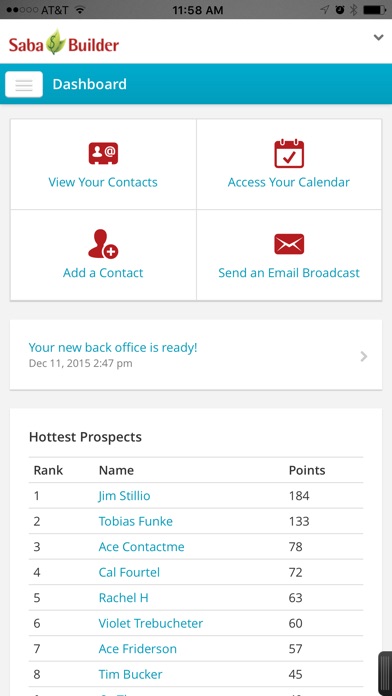392x696 pixels.
Task: Click the red envelope email icon
Action: tap(289, 244)
